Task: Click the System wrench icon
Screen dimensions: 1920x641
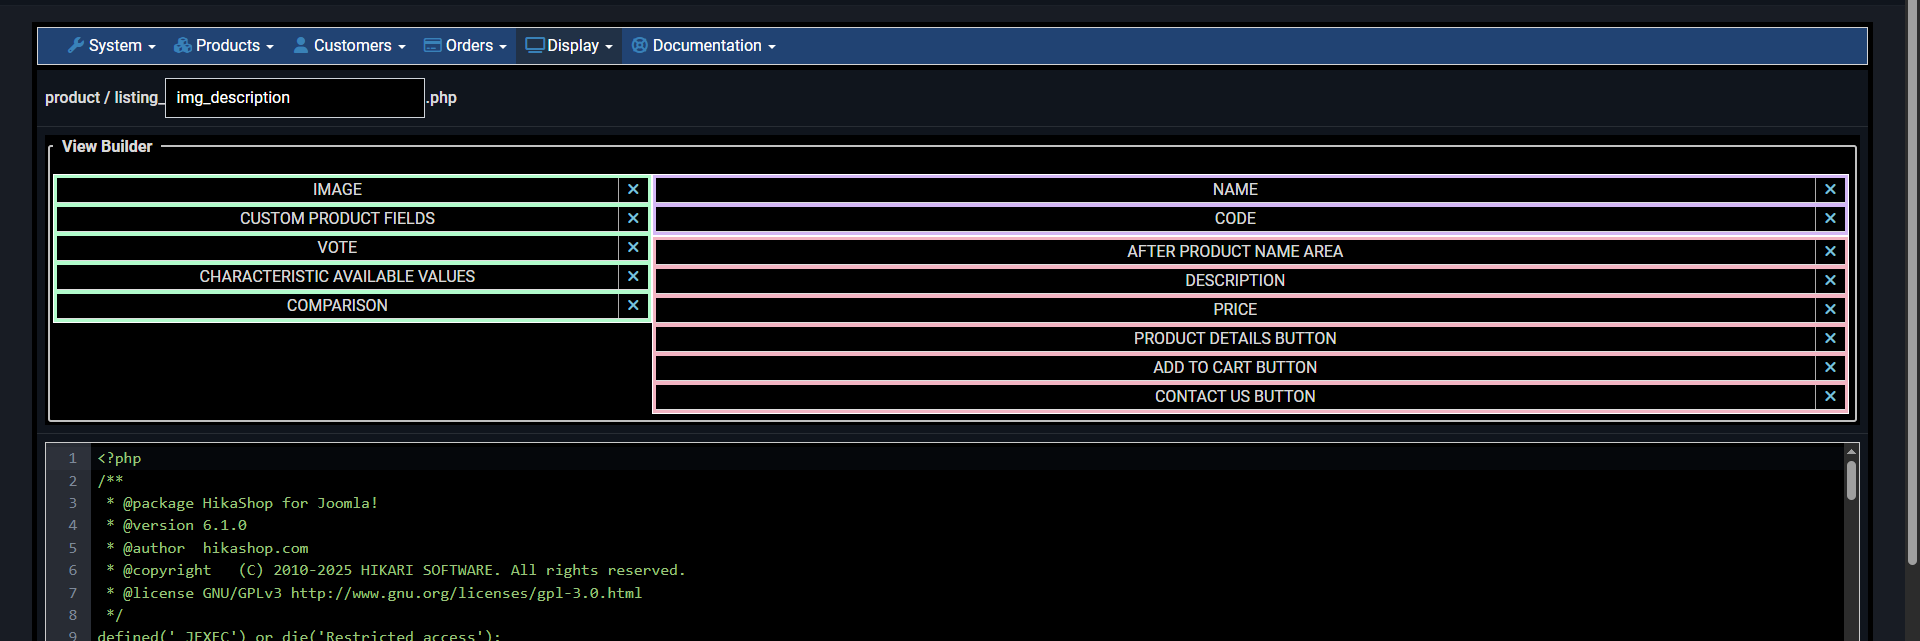Action: coord(76,45)
